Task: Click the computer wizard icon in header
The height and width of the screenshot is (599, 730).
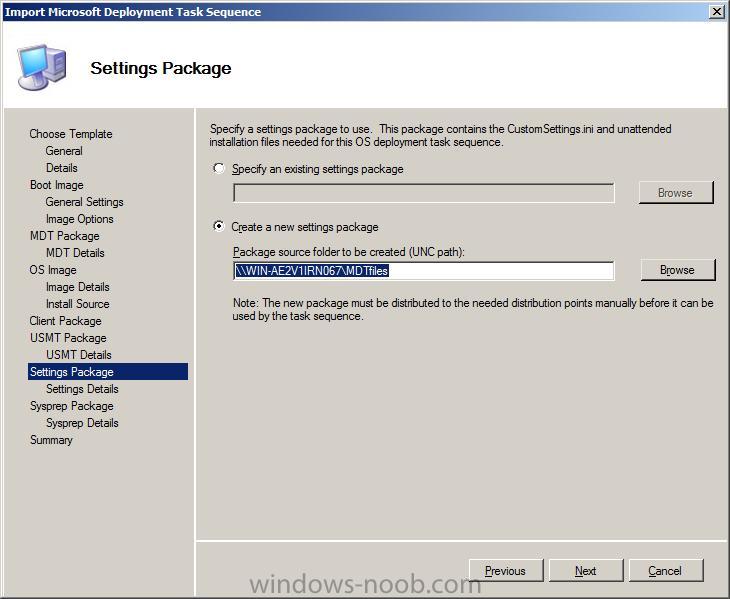Action: click(42, 67)
